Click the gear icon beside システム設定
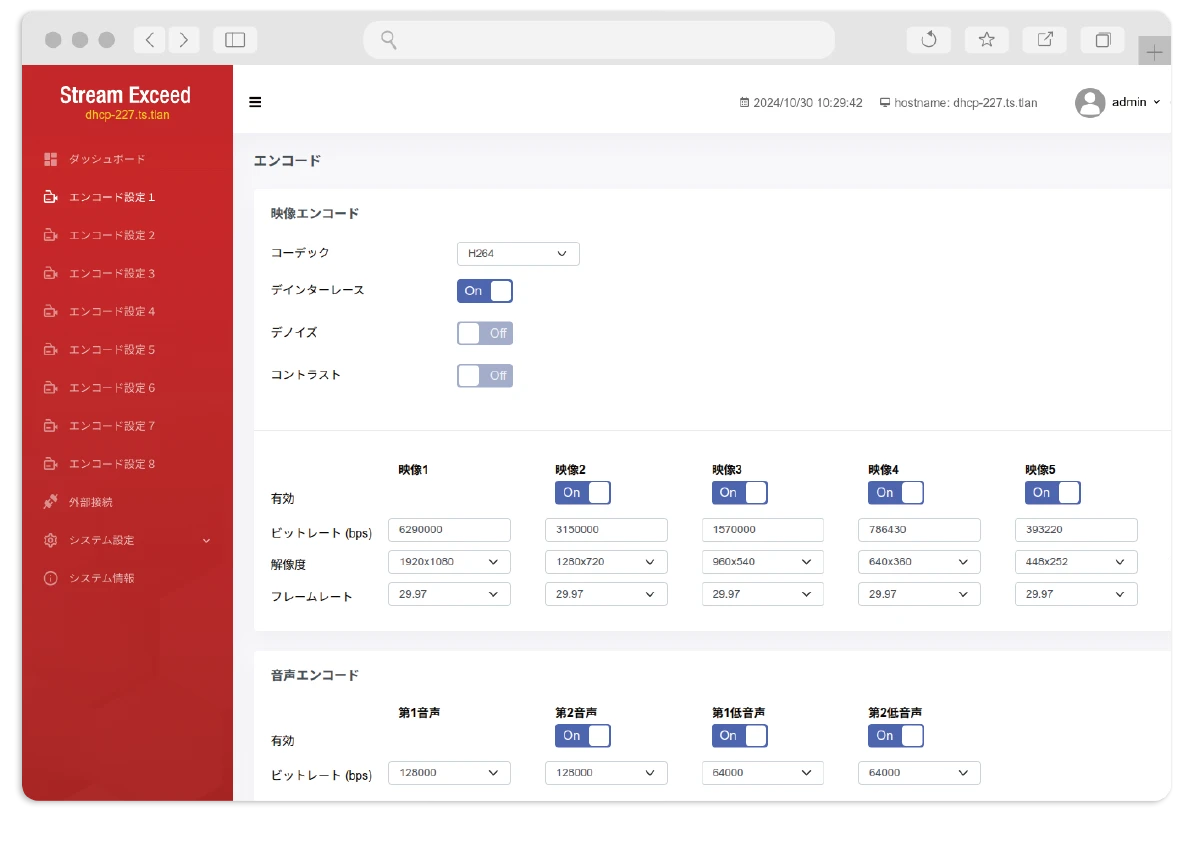This screenshot has height=844, width=1200. pyautogui.click(x=51, y=540)
